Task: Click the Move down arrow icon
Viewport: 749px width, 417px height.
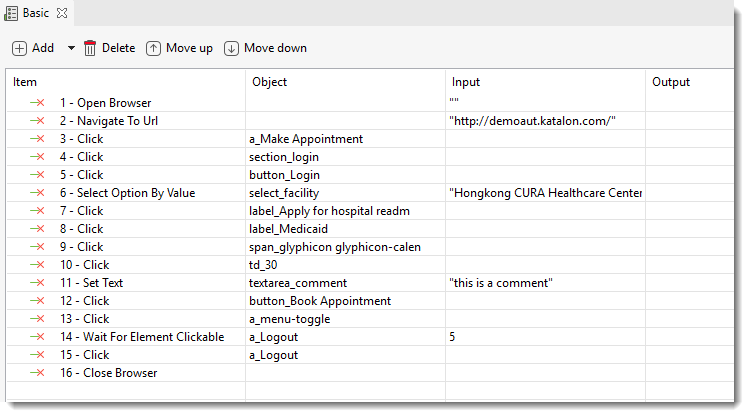Action: click(x=231, y=48)
